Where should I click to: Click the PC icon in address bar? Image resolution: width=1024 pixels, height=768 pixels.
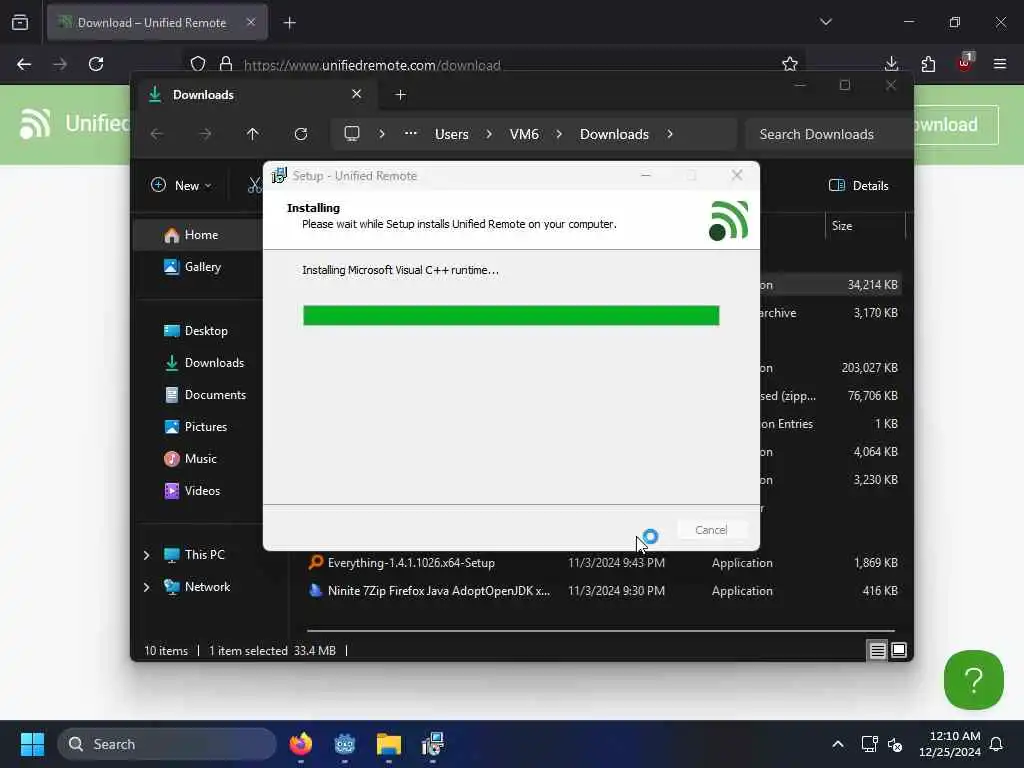tap(352, 134)
